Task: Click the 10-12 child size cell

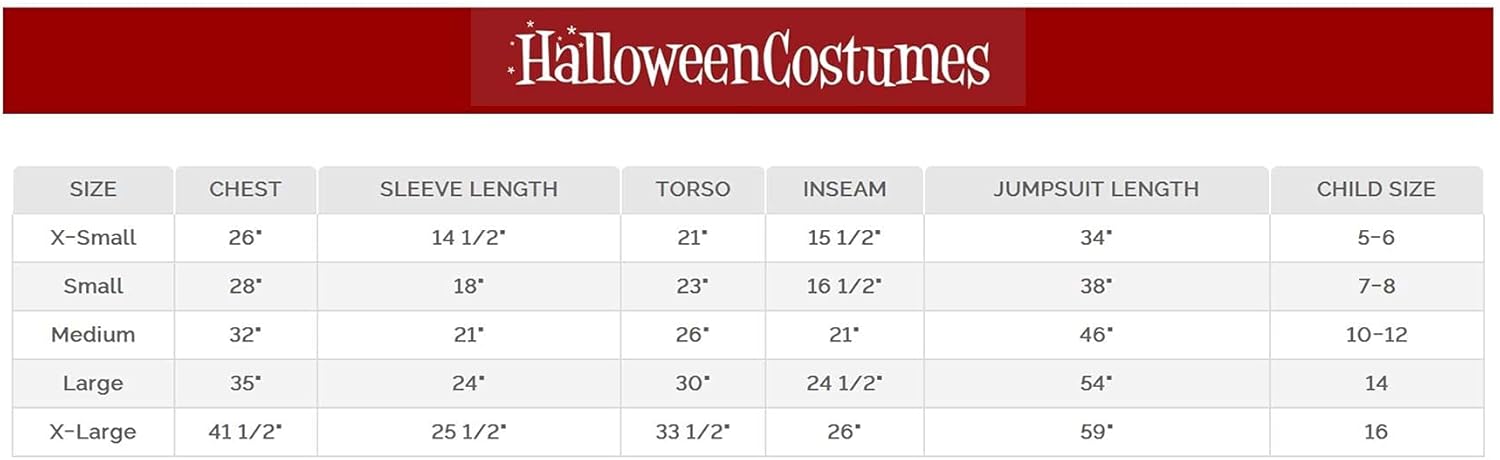Action: coord(1376,335)
